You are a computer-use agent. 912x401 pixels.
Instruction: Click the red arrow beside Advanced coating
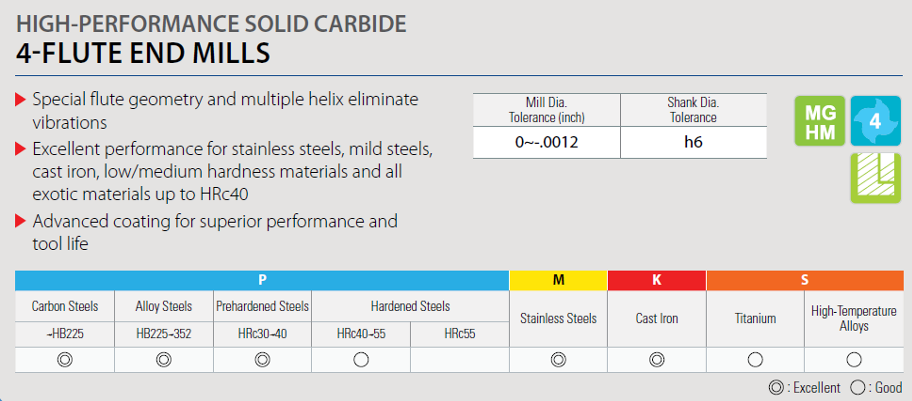click(20, 222)
